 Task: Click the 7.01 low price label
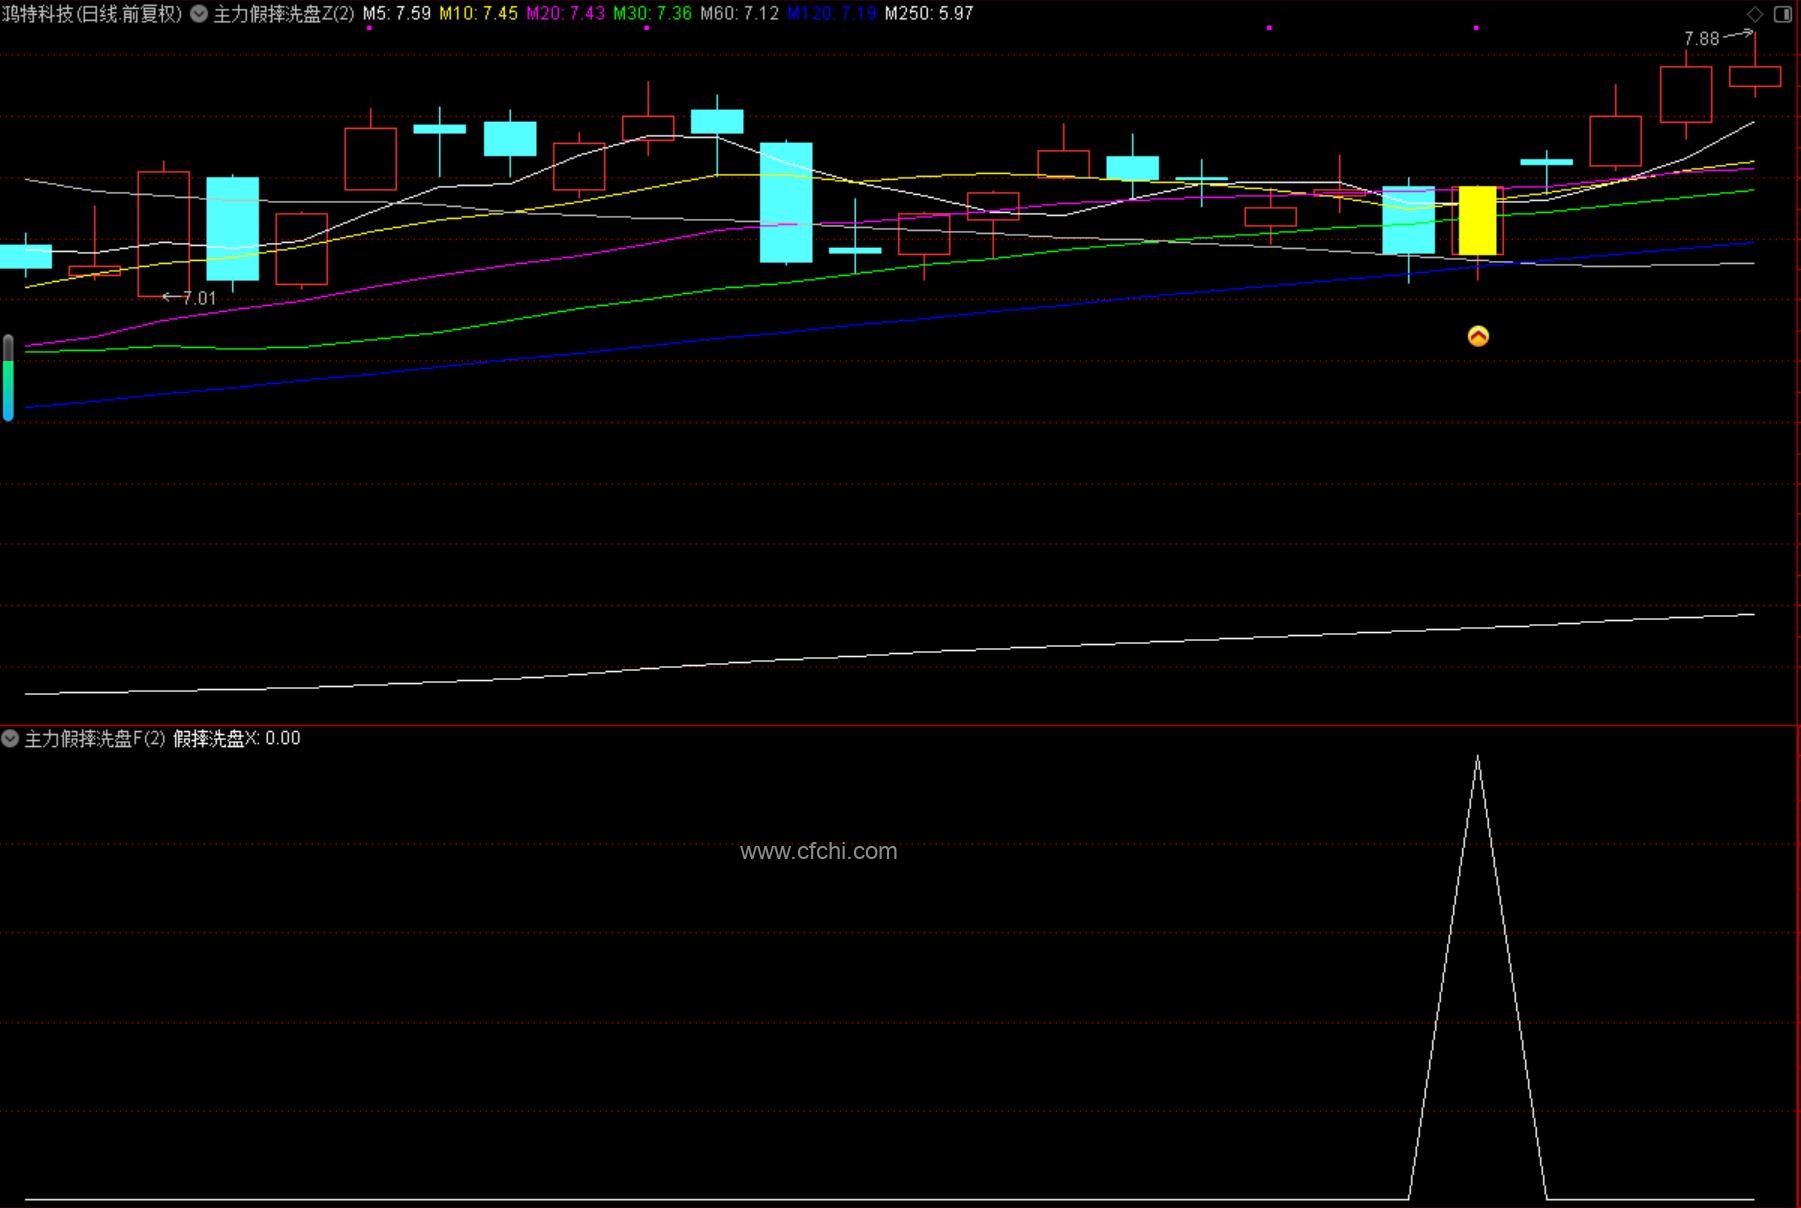click(199, 298)
